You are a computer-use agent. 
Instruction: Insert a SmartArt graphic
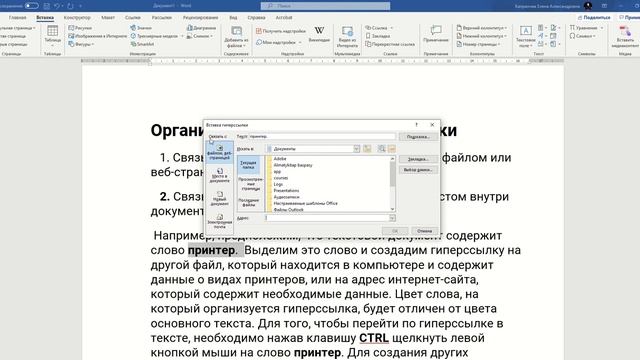(x=142, y=44)
